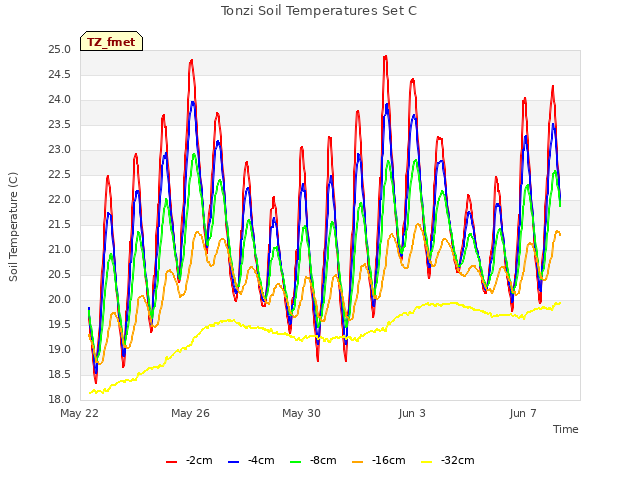This screenshot has height=480, width=640.
Task: Click the 19.5 y-axis value
Action: [x=60, y=324]
